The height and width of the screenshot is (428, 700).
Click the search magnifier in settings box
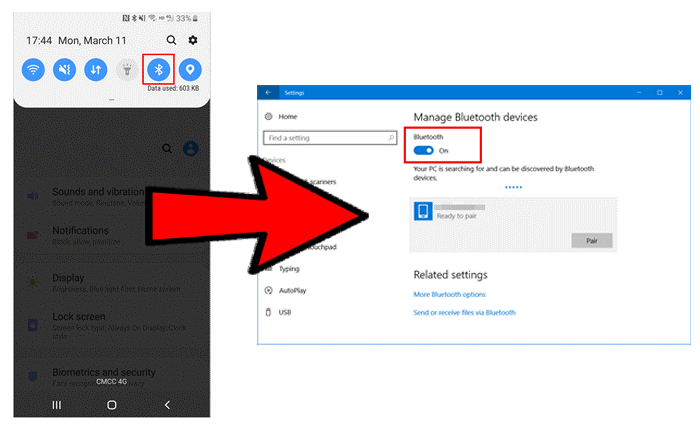click(x=391, y=138)
